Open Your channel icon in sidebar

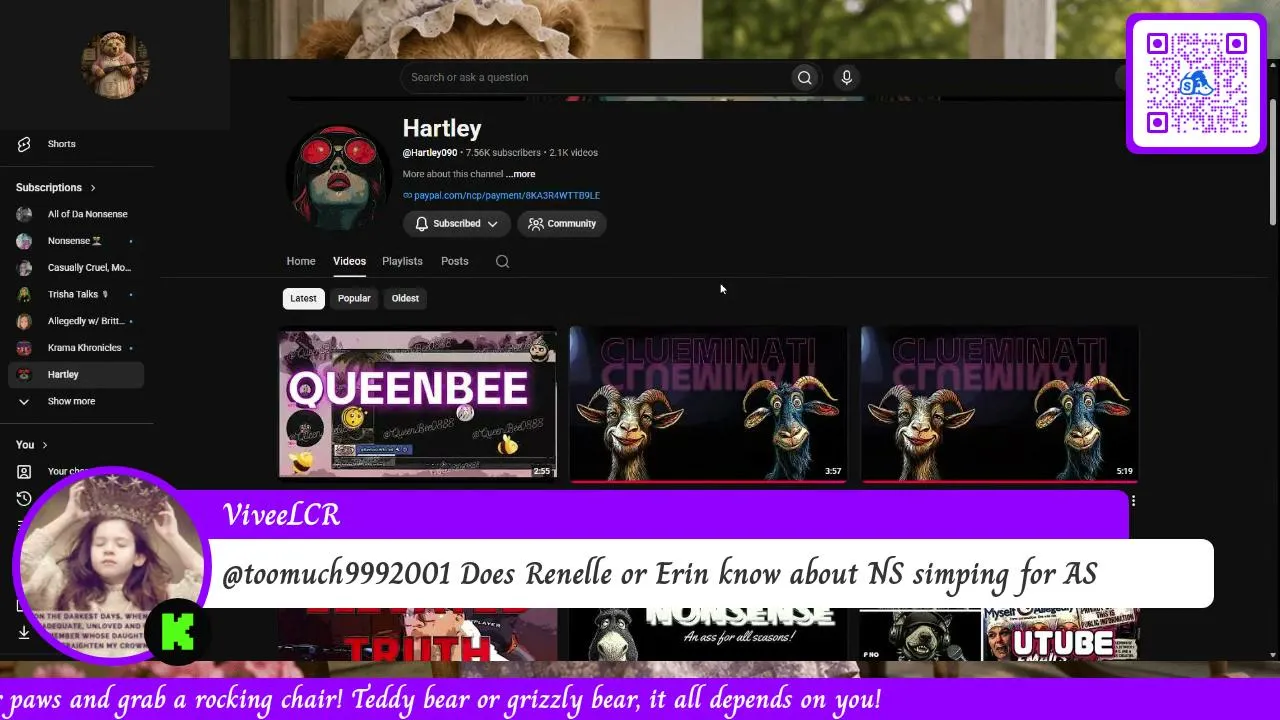click(x=24, y=472)
